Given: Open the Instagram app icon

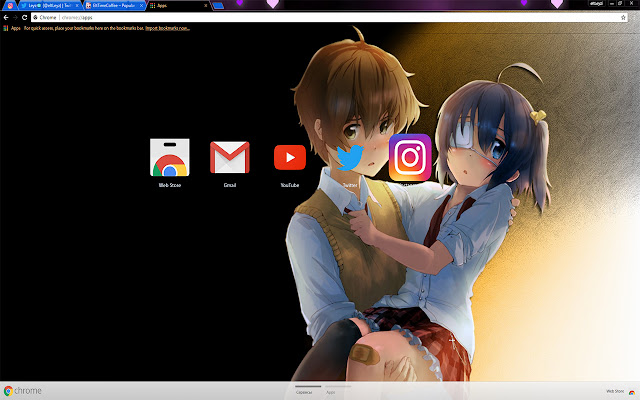Looking at the screenshot, I should point(410,158).
